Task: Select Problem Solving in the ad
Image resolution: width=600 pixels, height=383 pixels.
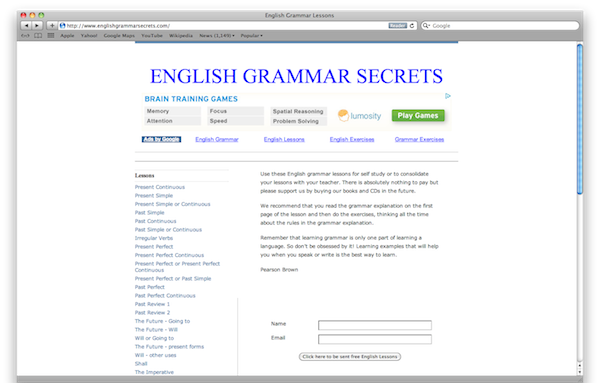Action: click(298, 121)
